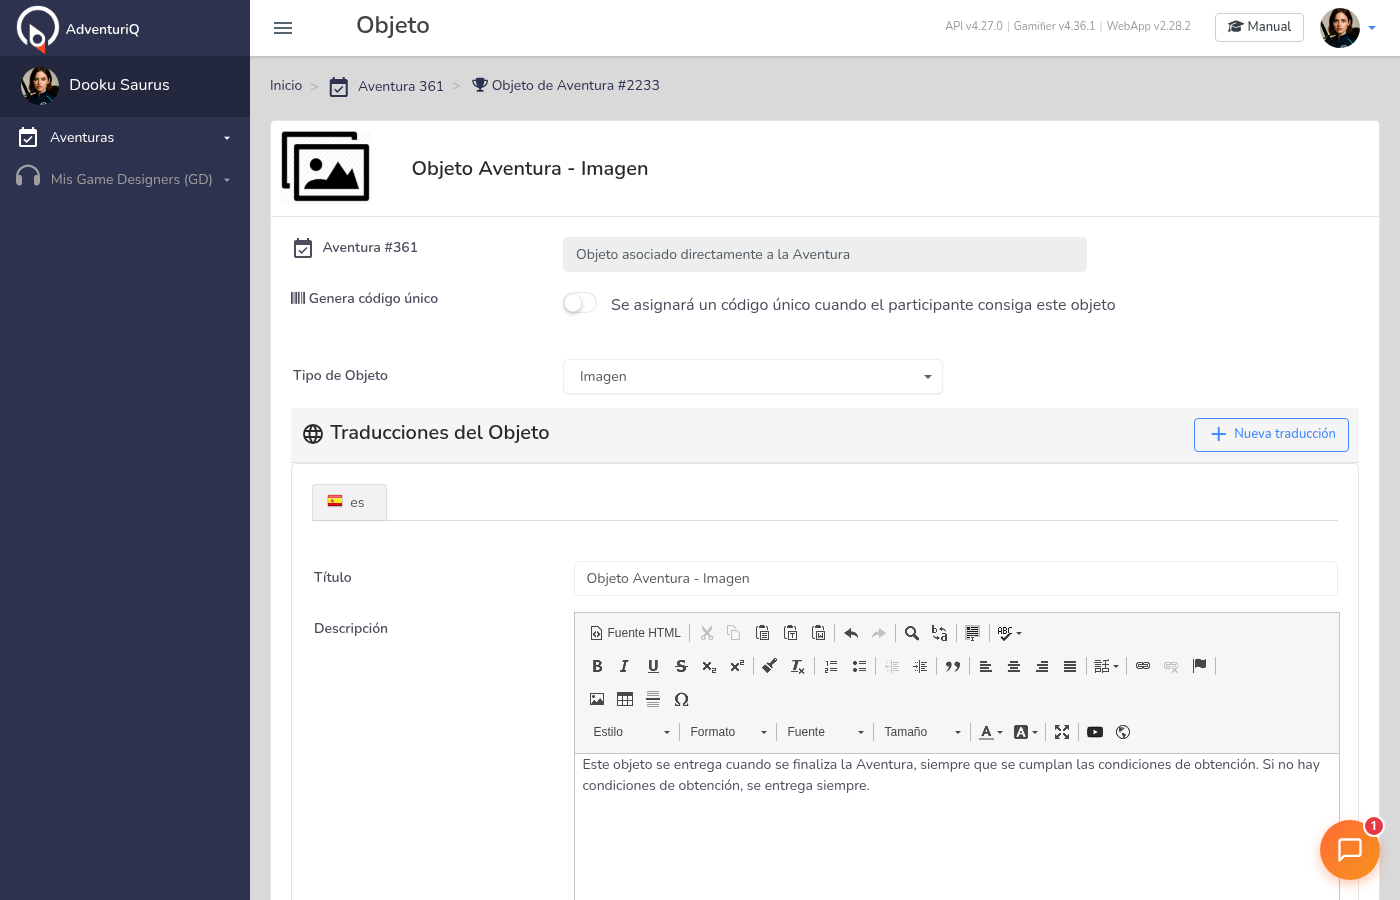Open the Formato dropdown
Screen dimensions: 1400x900
[x=728, y=732]
